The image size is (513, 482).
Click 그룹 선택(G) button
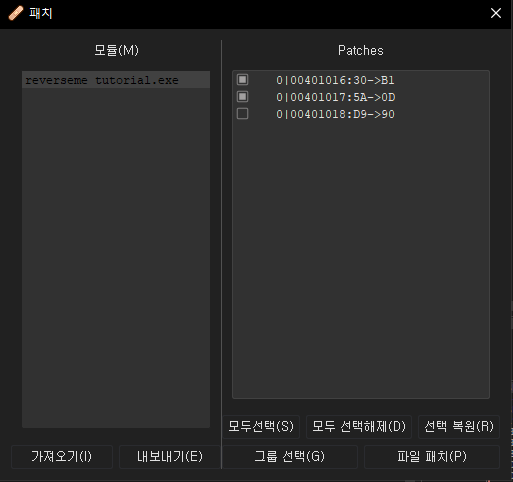(x=290, y=457)
